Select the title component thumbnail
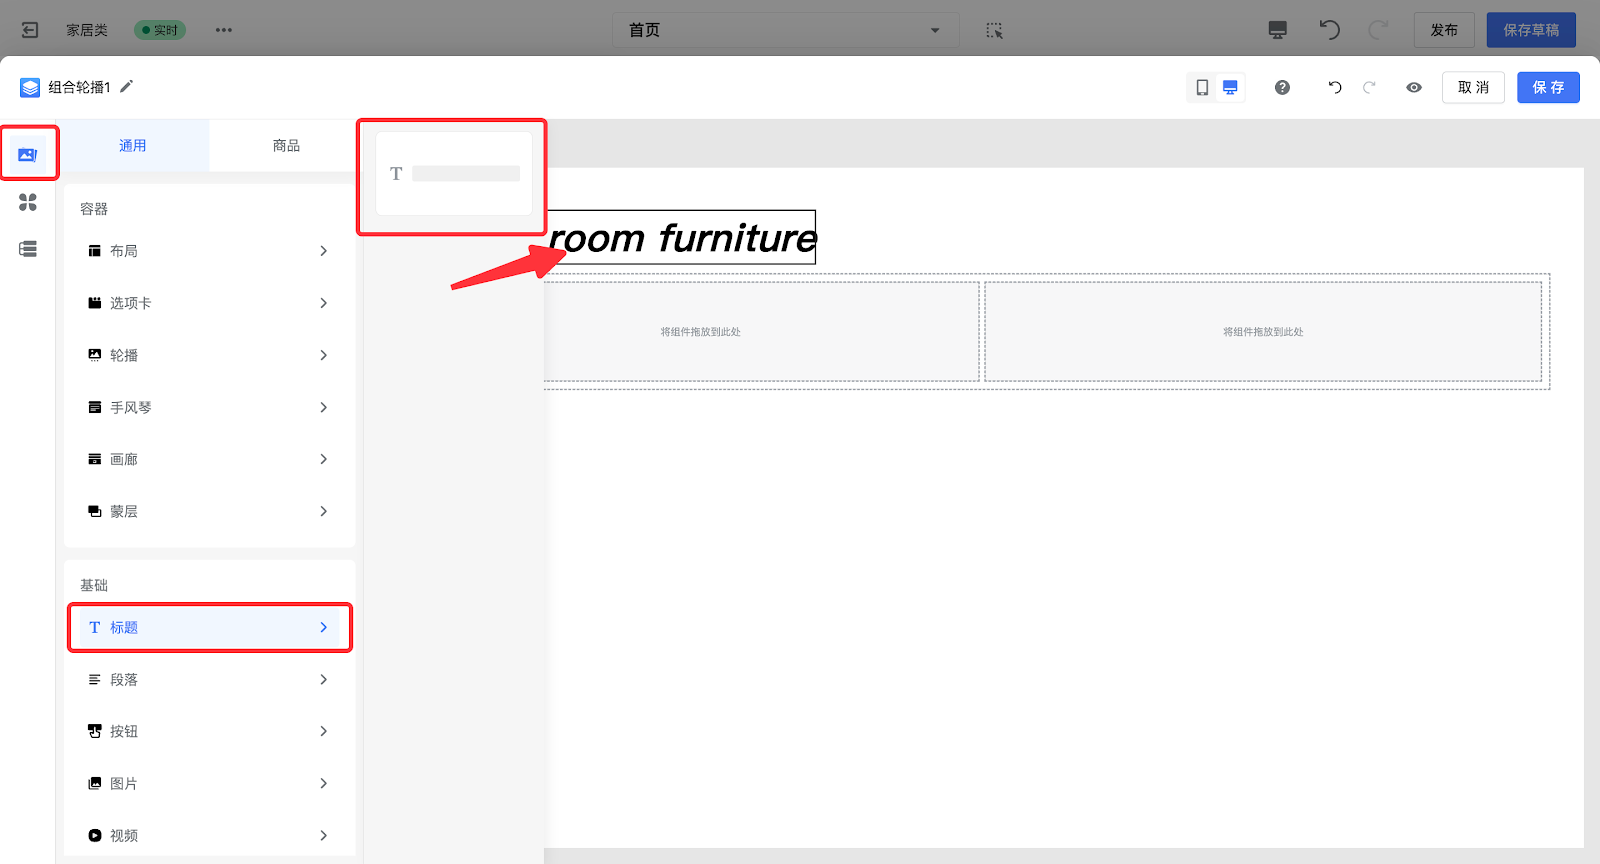This screenshot has width=1600, height=864. [454, 174]
